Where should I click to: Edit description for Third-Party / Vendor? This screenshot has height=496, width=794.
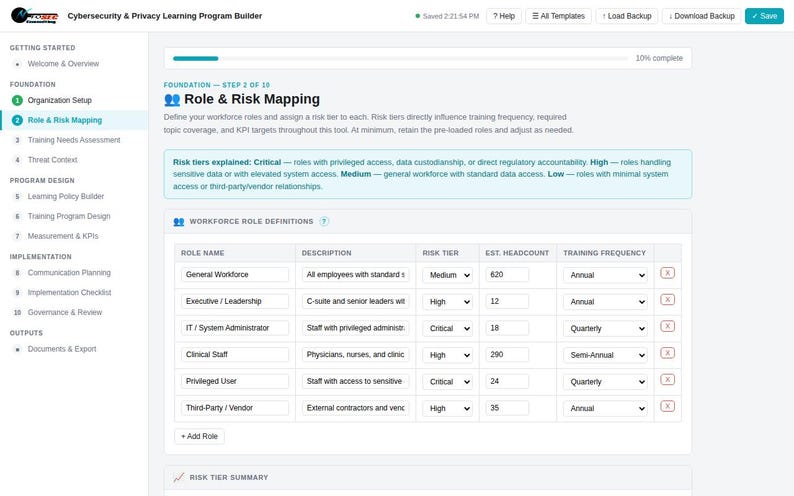pos(355,408)
